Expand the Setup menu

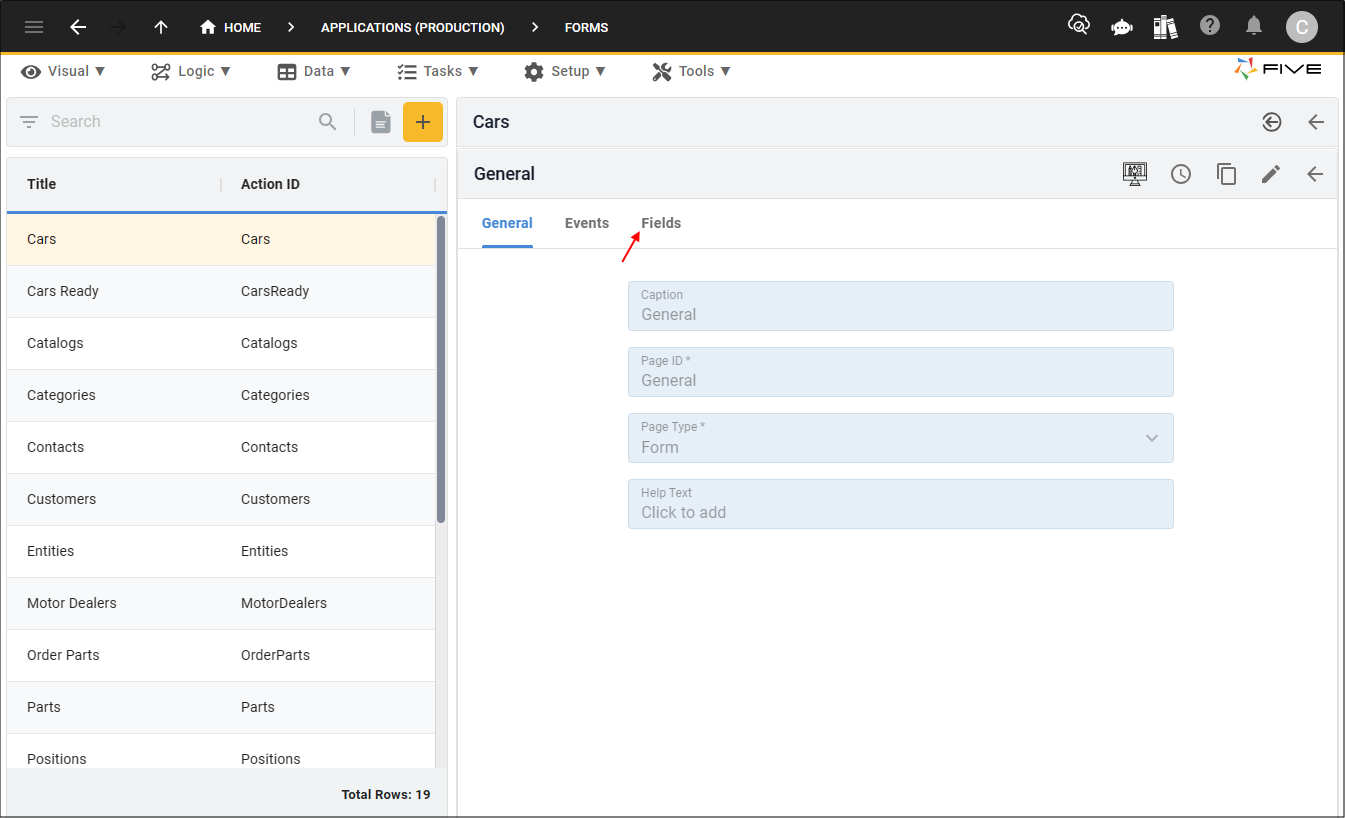tap(565, 71)
